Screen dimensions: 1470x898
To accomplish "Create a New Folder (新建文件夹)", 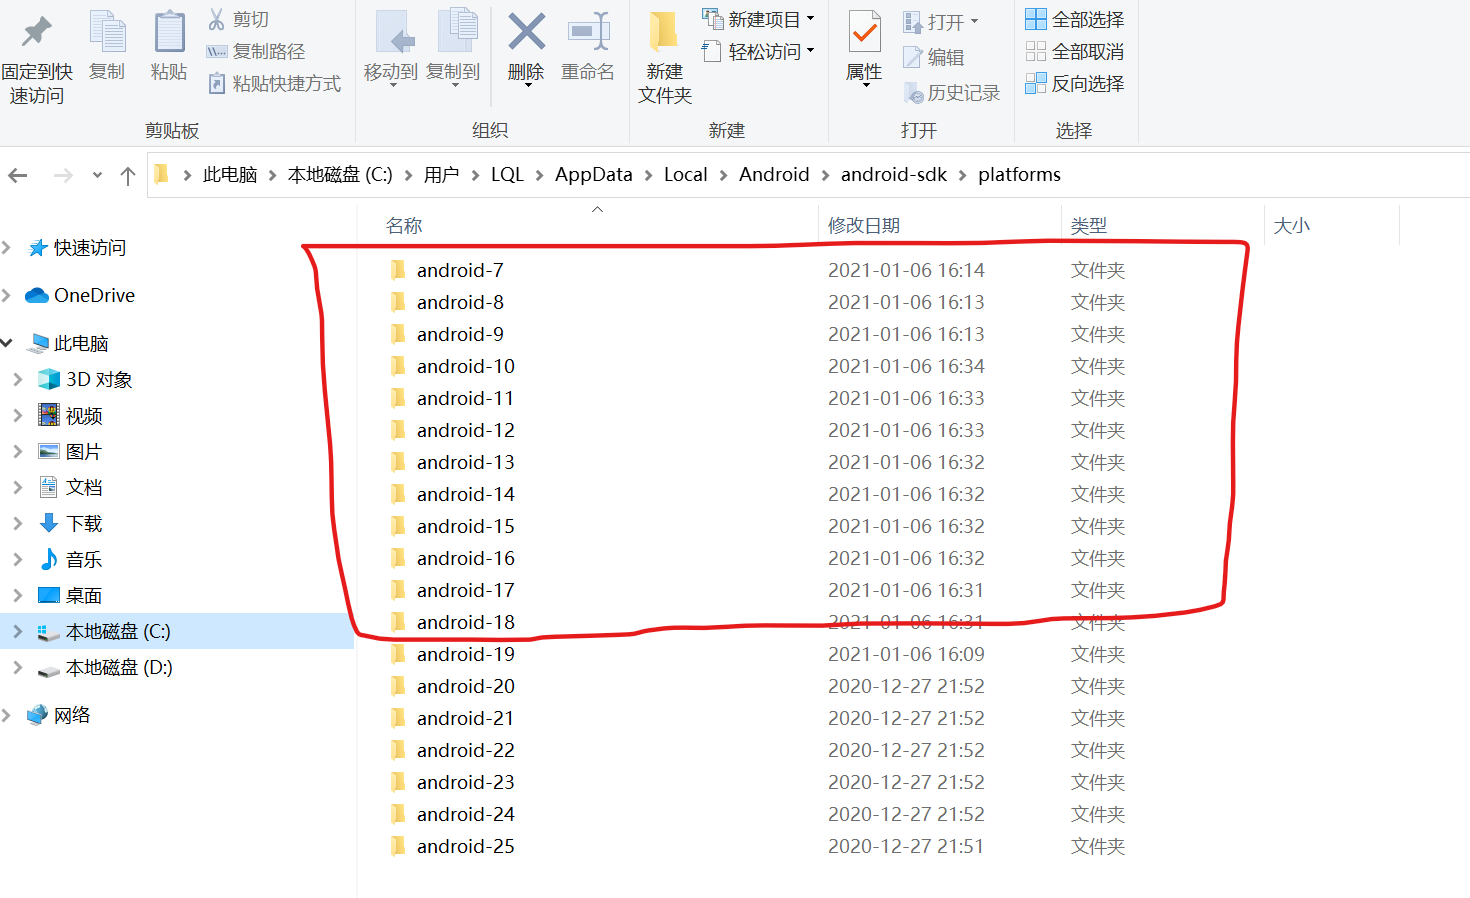I will [665, 57].
